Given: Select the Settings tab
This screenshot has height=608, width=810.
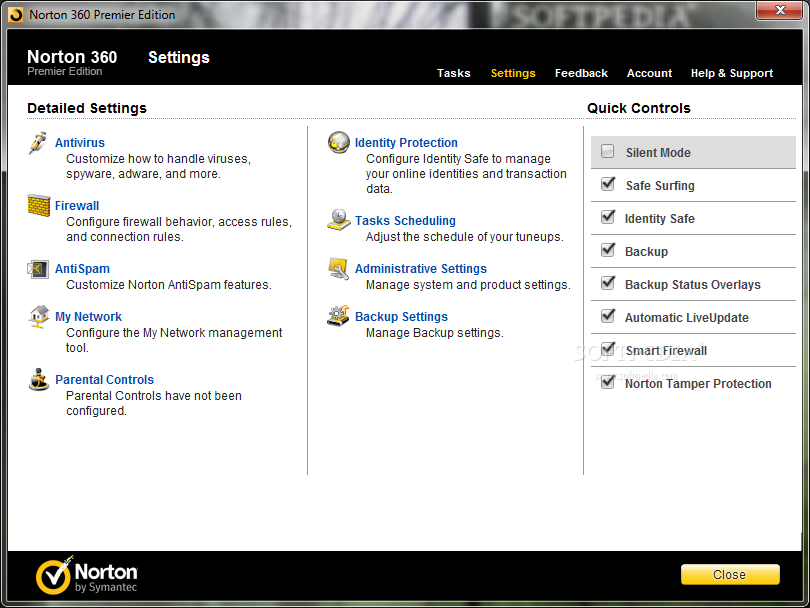Looking at the screenshot, I should tap(513, 73).
